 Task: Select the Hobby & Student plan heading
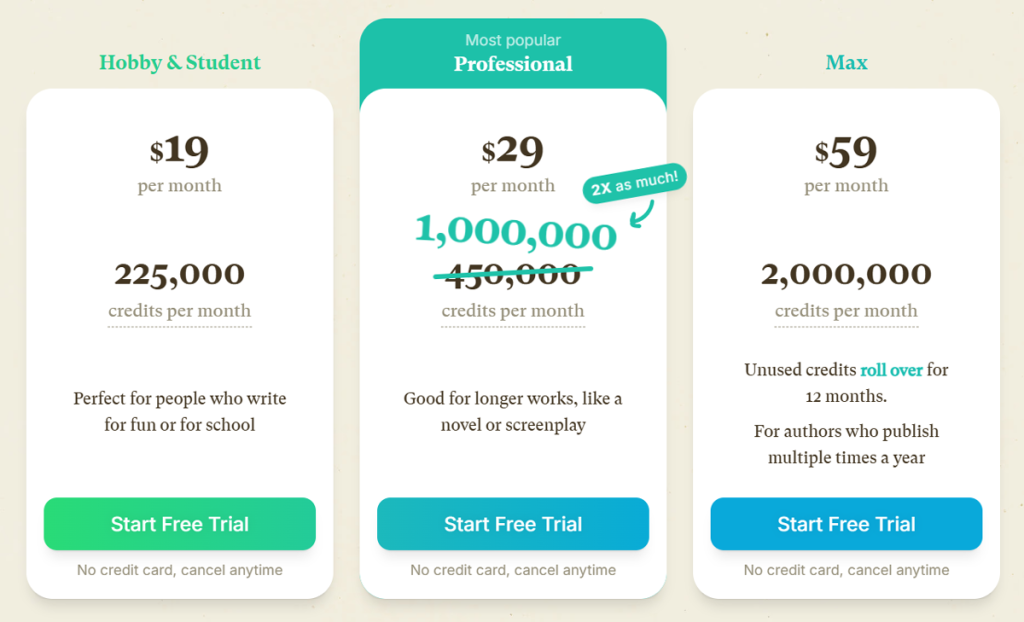179,62
